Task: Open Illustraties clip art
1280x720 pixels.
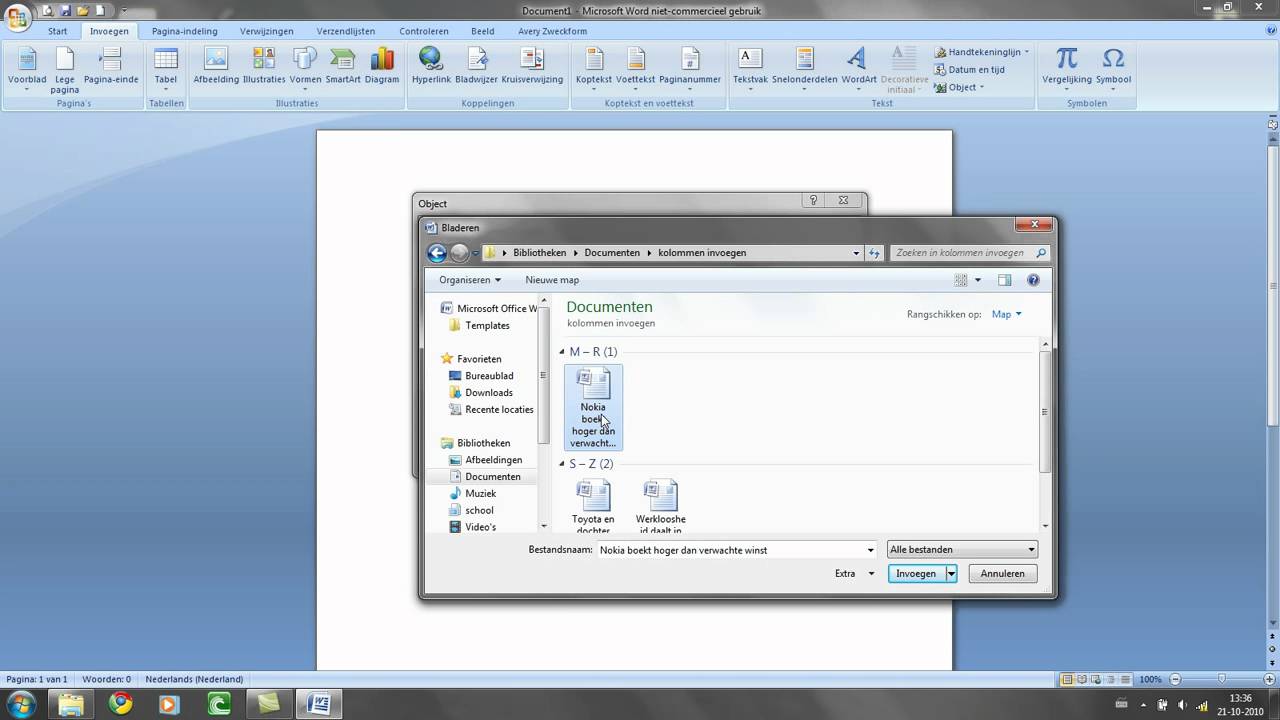Action: [264, 65]
